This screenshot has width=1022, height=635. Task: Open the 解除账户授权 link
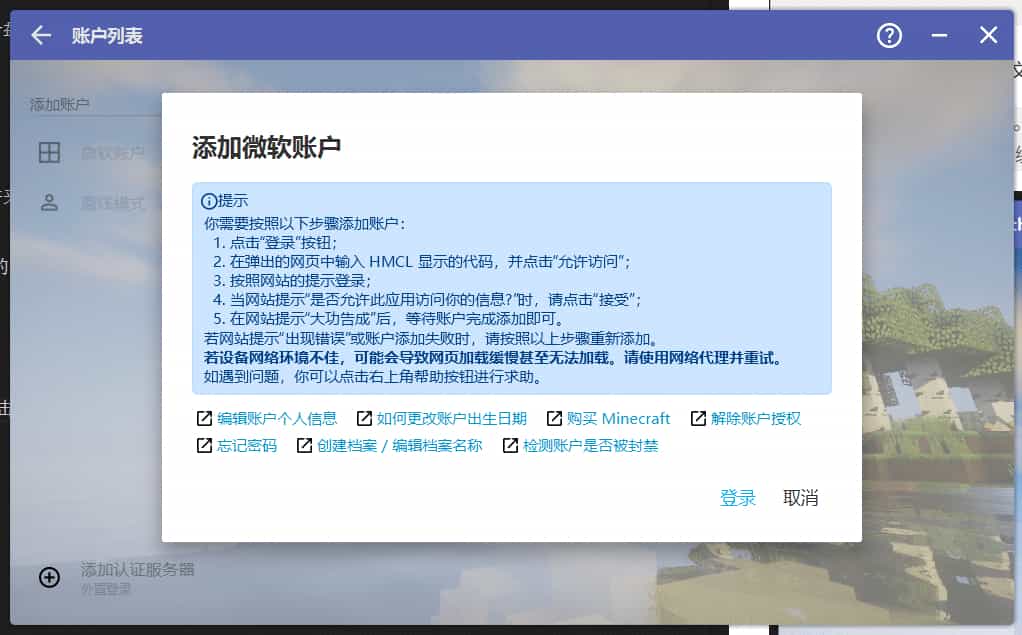coord(756,419)
